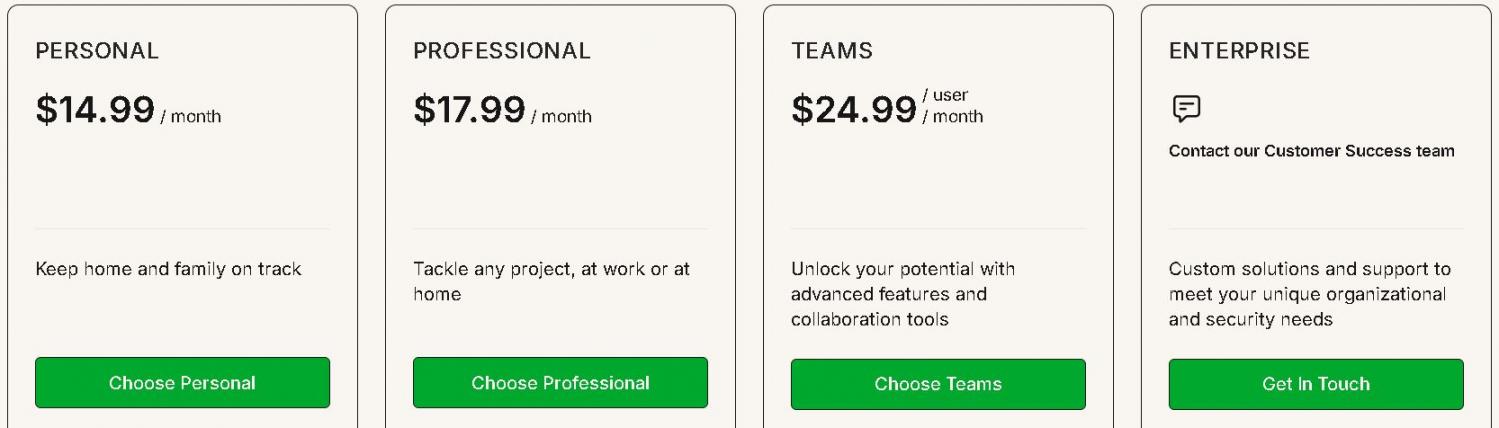Click '/ month' label beside $17.99
The image size is (1499, 428).
click(562, 117)
